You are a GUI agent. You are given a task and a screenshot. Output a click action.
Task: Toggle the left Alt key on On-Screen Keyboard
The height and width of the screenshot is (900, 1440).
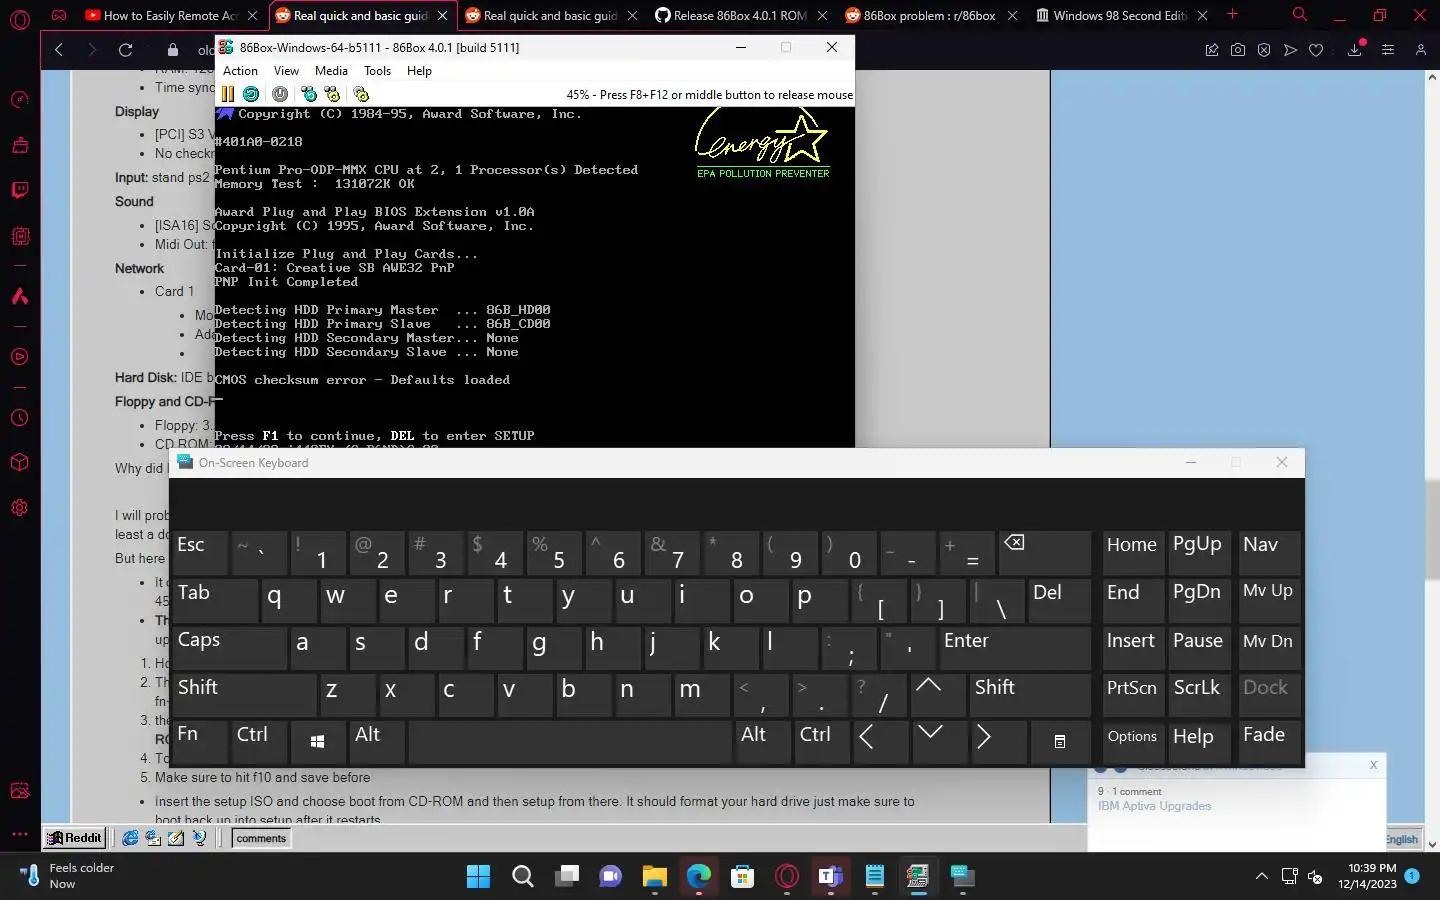tap(378, 742)
